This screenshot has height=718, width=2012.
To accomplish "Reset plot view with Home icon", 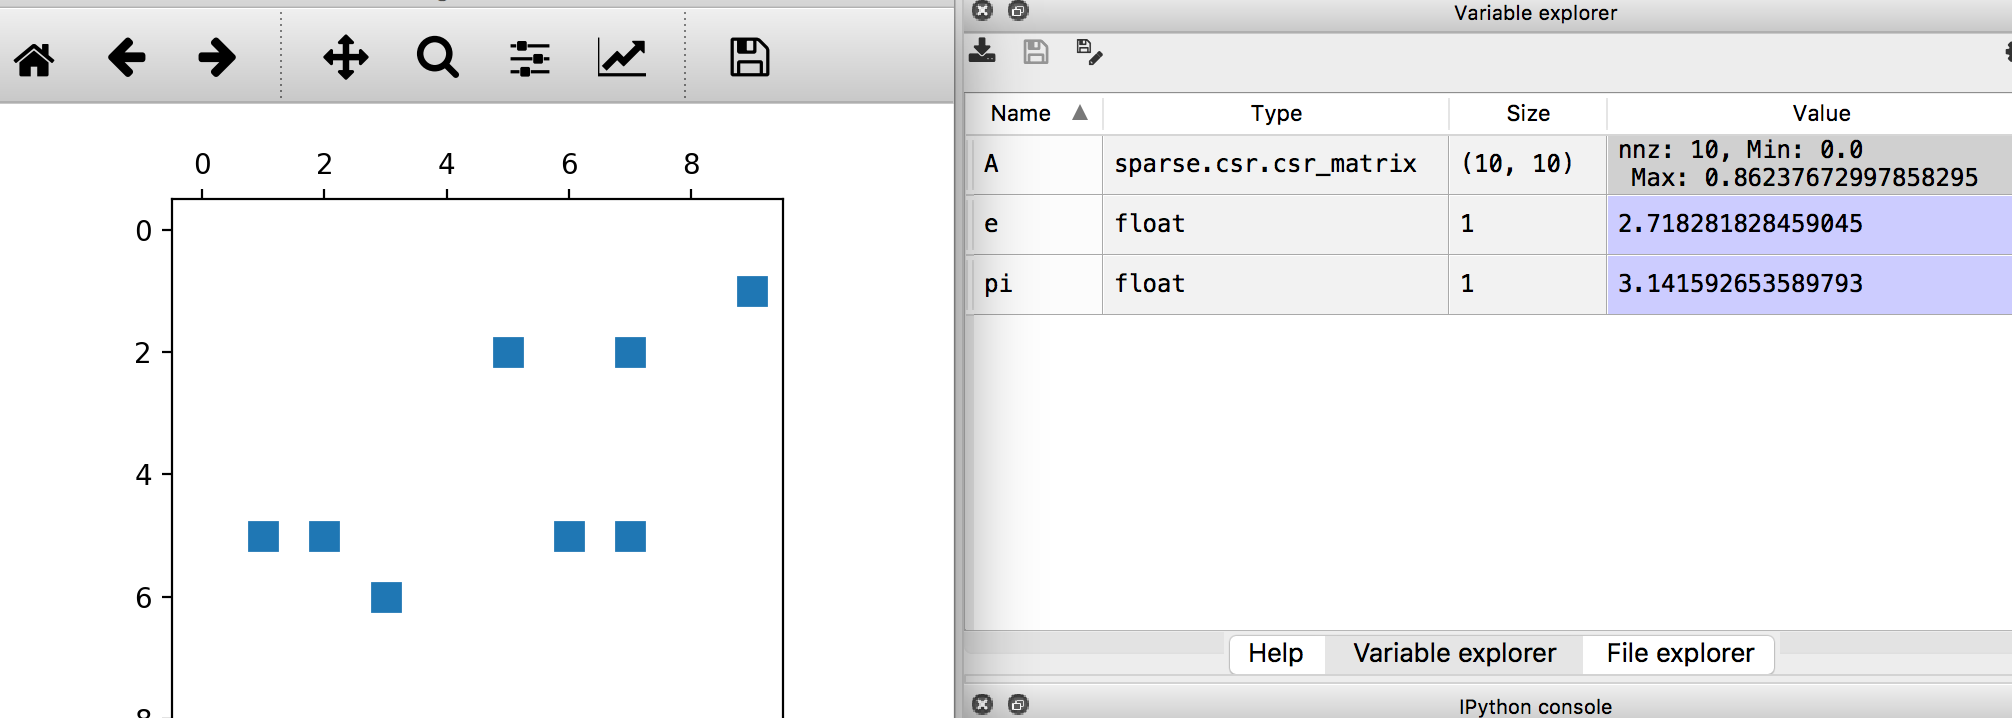I will pos(34,59).
